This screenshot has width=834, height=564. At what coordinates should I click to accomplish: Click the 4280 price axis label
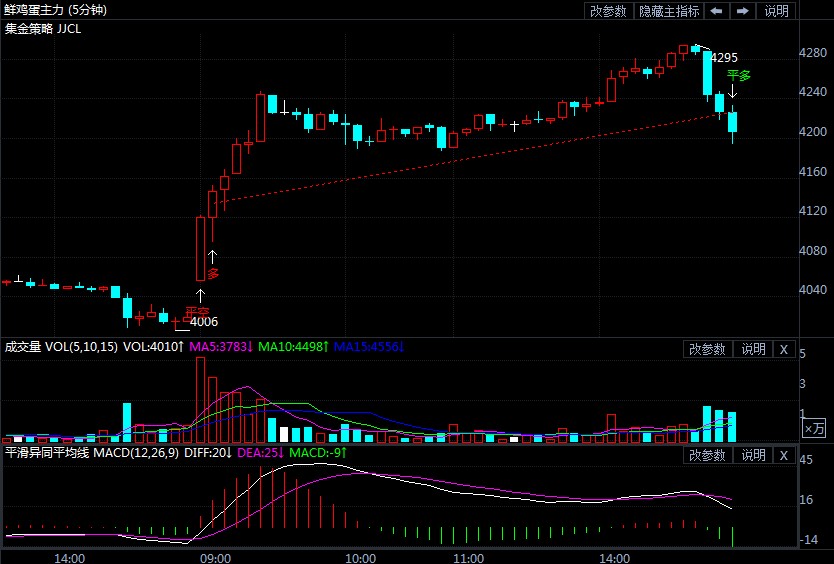813,52
